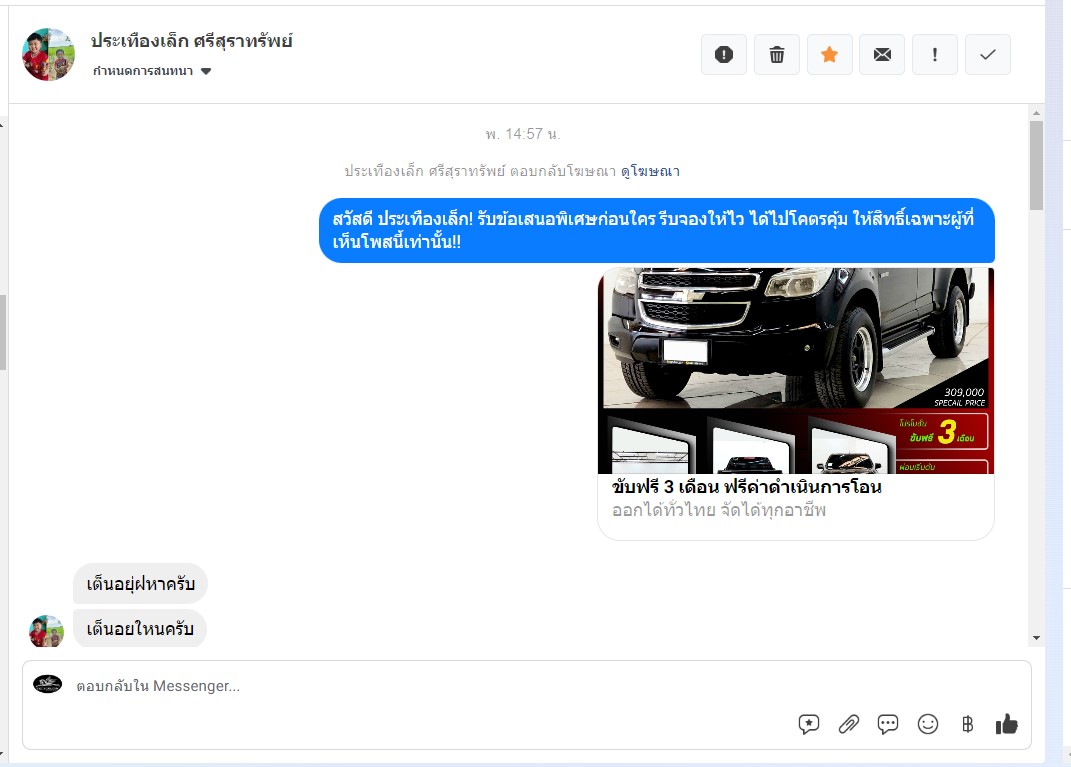Flag conversation with the plain exclamation icon
This screenshot has width=1071, height=767.
click(x=934, y=55)
